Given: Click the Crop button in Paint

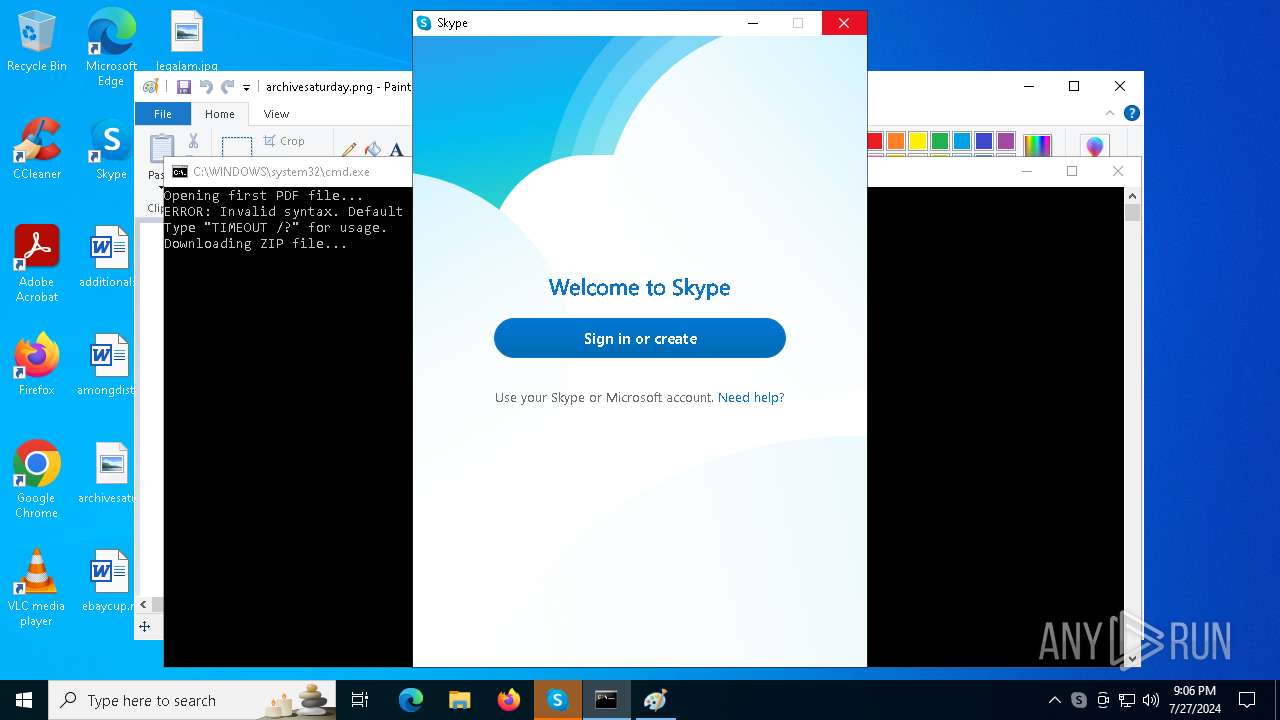Looking at the screenshot, I should point(284,141).
